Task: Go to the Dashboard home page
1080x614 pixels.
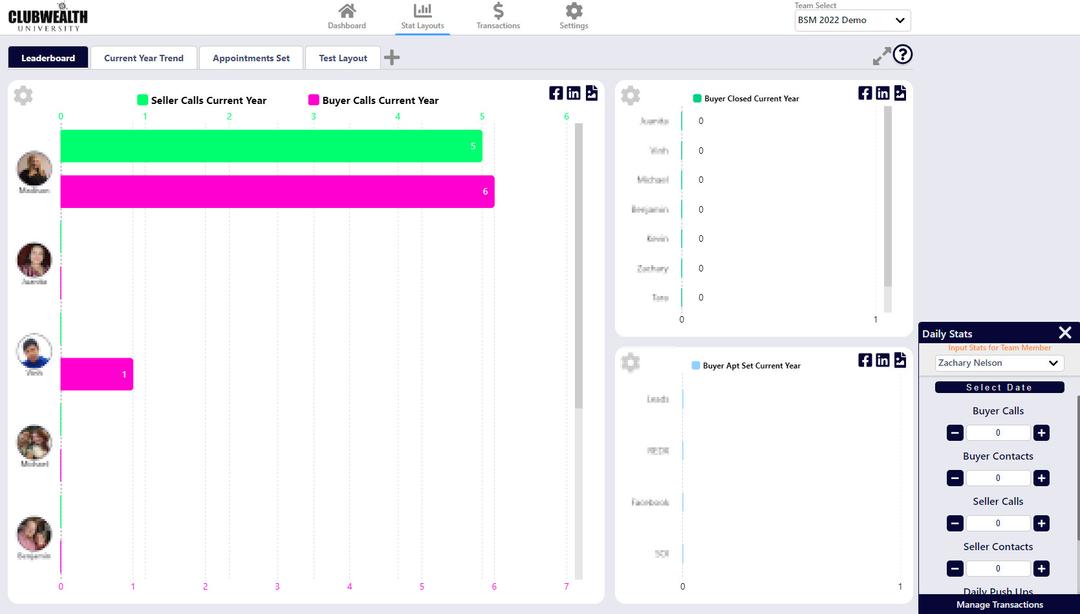Action: pos(346,17)
